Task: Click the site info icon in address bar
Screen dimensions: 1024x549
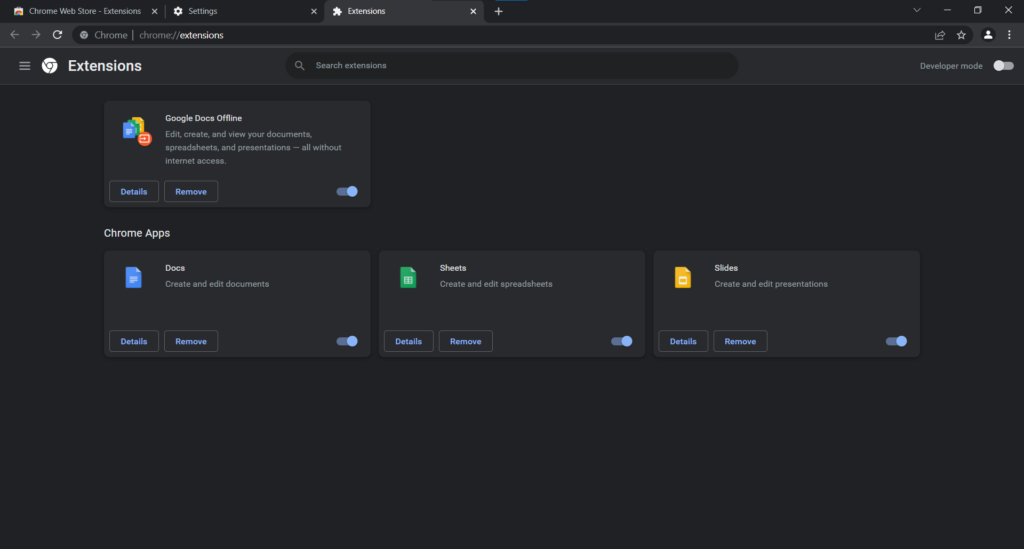Action: pos(84,35)
